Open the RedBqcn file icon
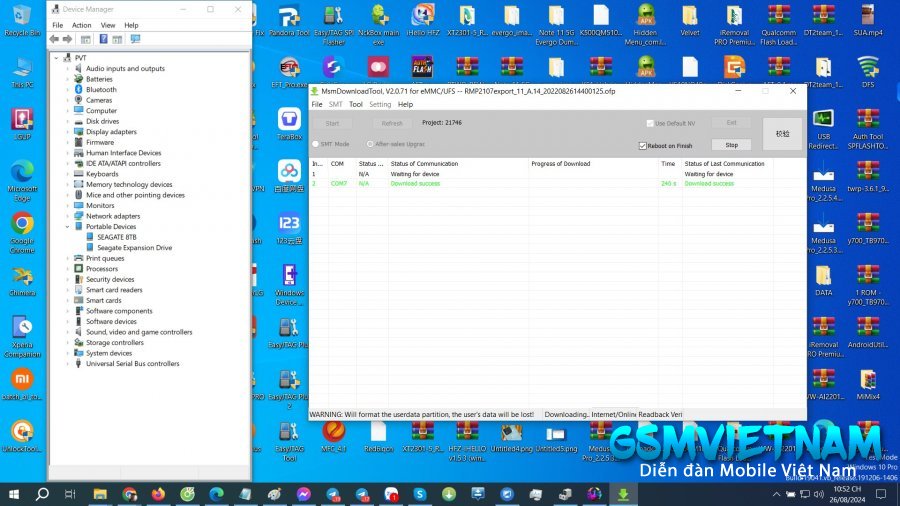The image size is (900, 506). coord(378,436)
